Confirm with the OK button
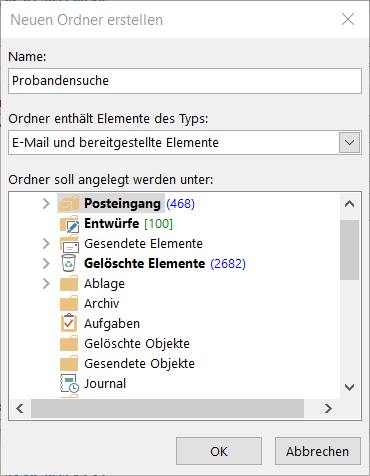 coord(219,451)
